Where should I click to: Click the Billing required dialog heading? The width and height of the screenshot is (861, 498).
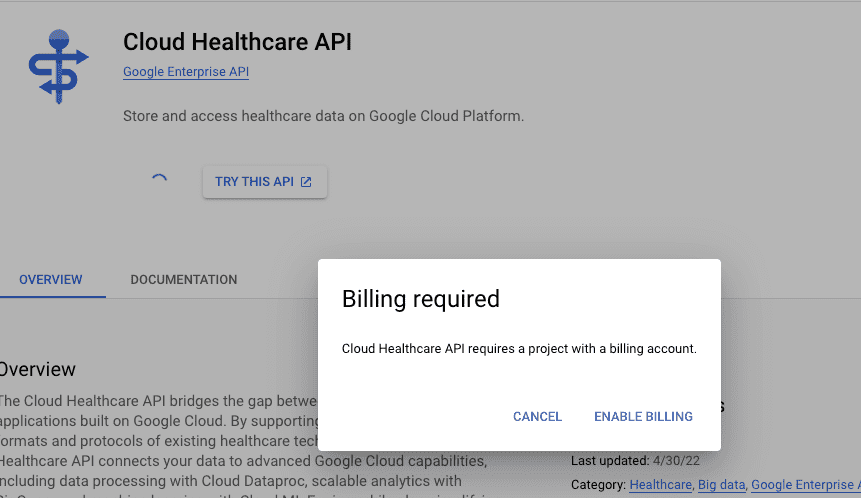(x=420, y=298)
